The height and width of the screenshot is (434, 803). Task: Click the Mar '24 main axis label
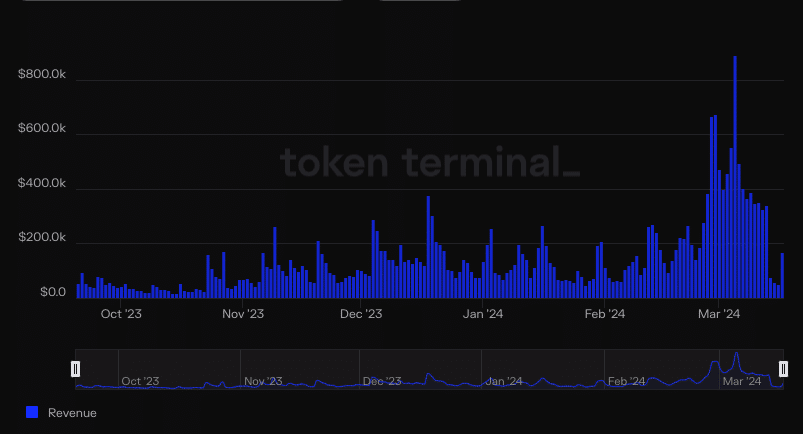(719, 314)
